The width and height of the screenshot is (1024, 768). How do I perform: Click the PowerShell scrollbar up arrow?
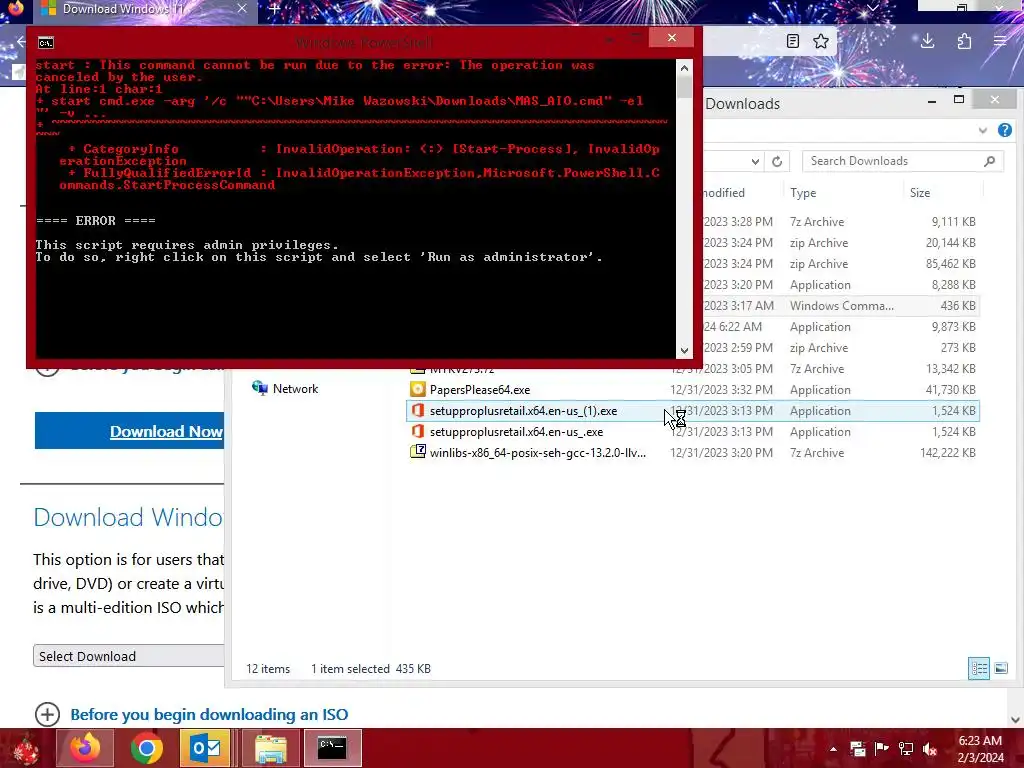click(684, 68)
